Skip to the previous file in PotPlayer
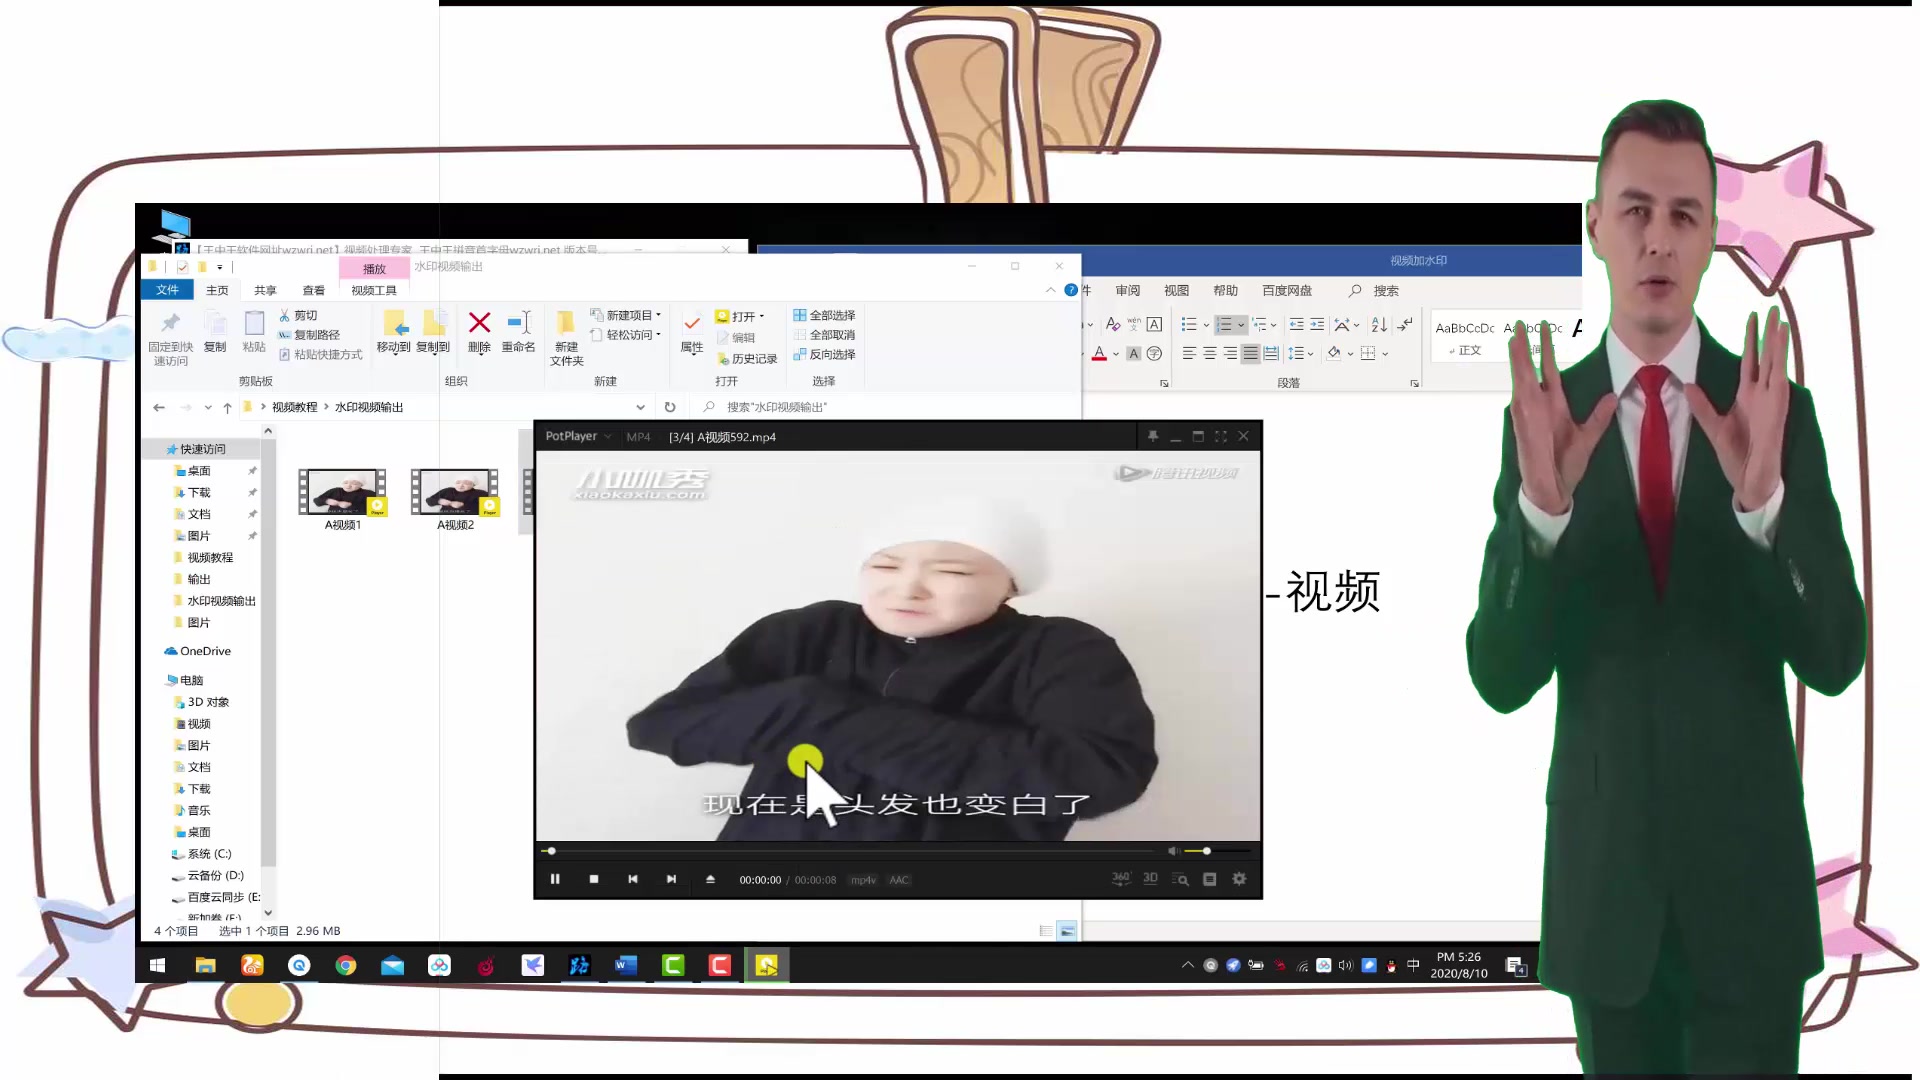The height and width of the screenshot is (1080, 1920). [x=632, y=879]
